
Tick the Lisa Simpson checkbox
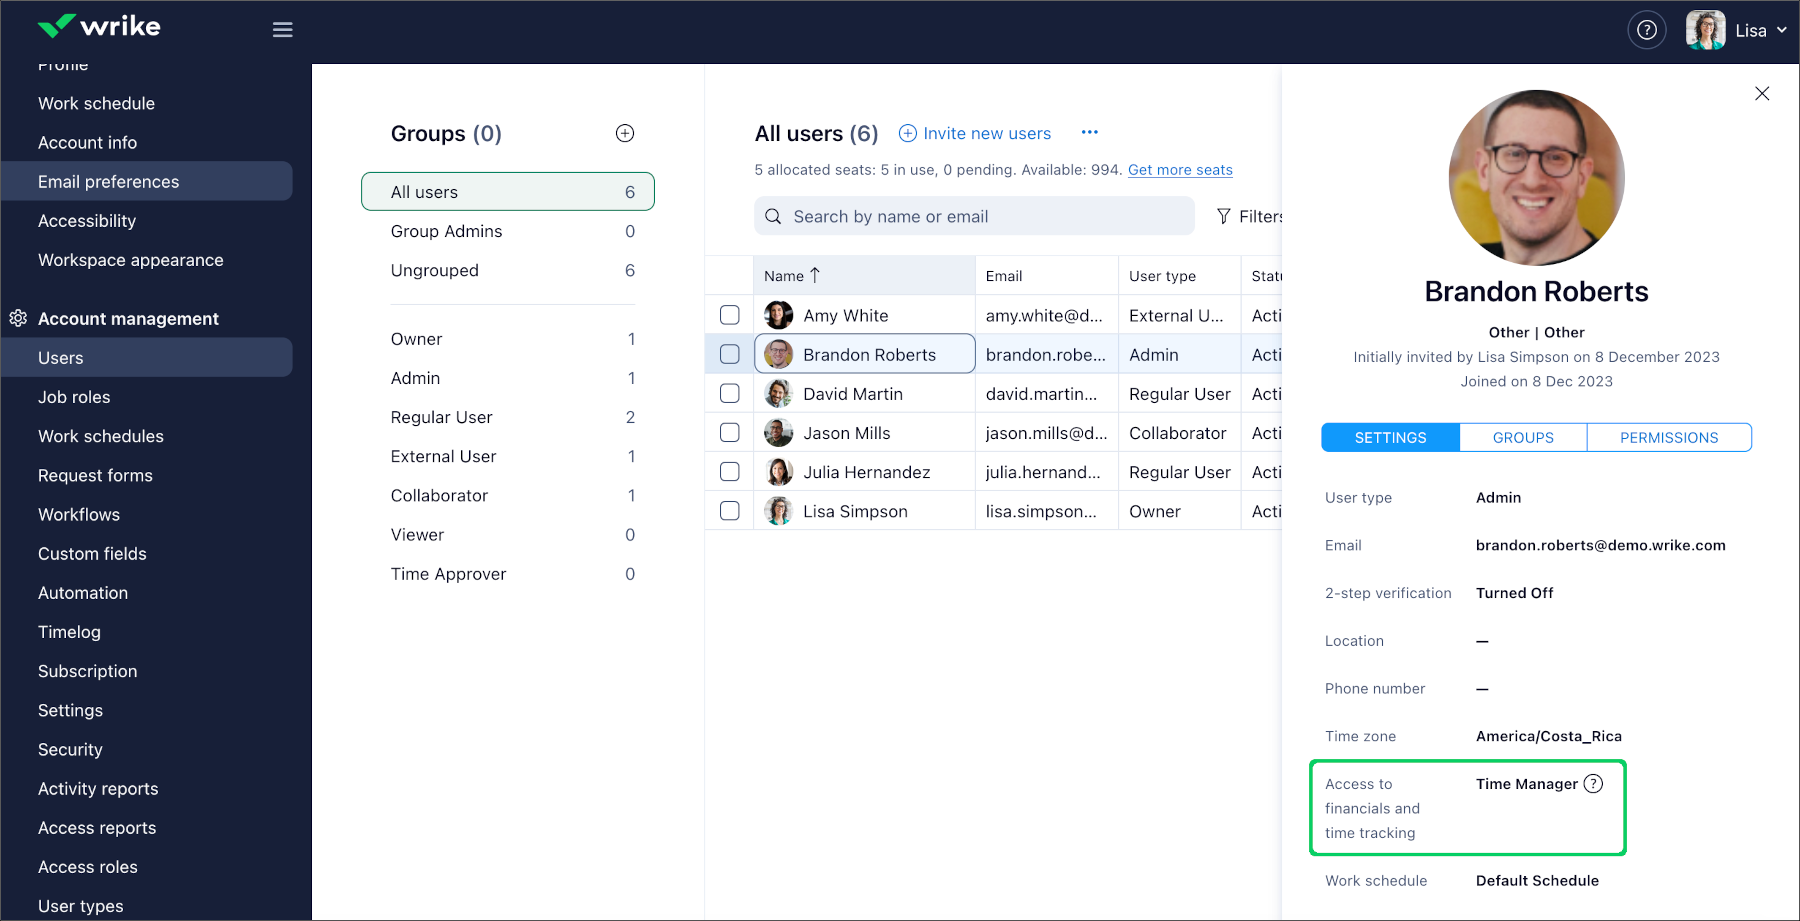[730, 511]
